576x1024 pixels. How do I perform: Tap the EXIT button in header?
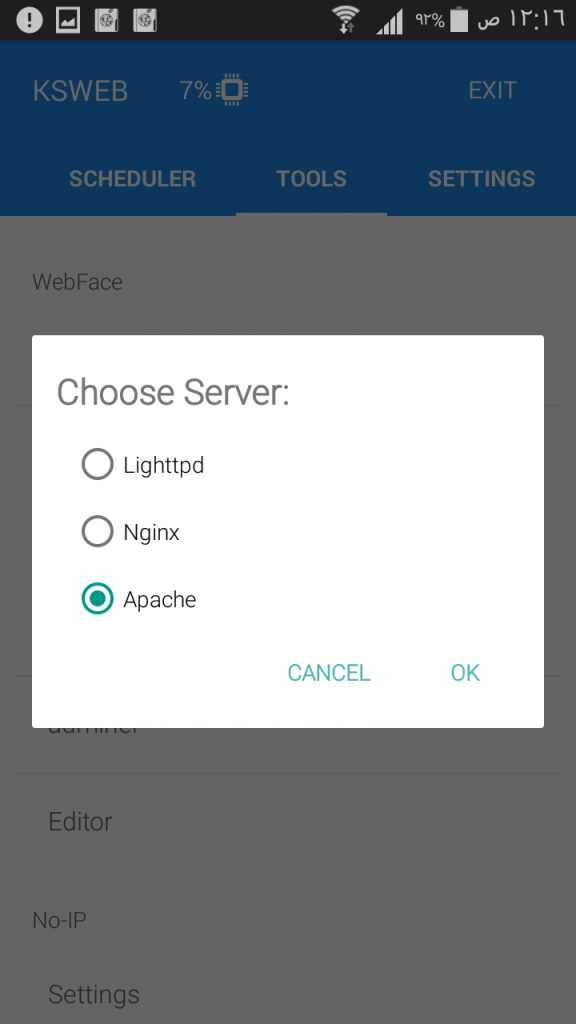tap(492, 90)
